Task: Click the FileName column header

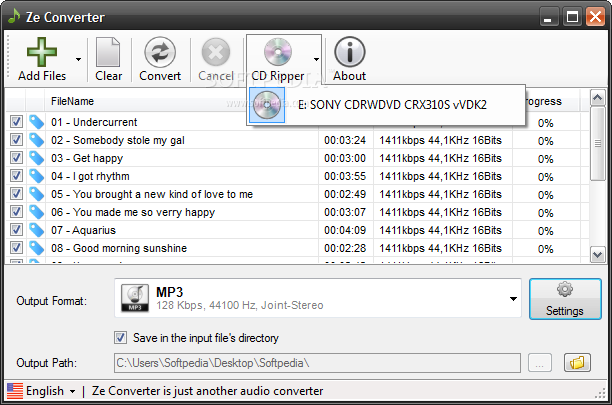Action: click(73, 101)
